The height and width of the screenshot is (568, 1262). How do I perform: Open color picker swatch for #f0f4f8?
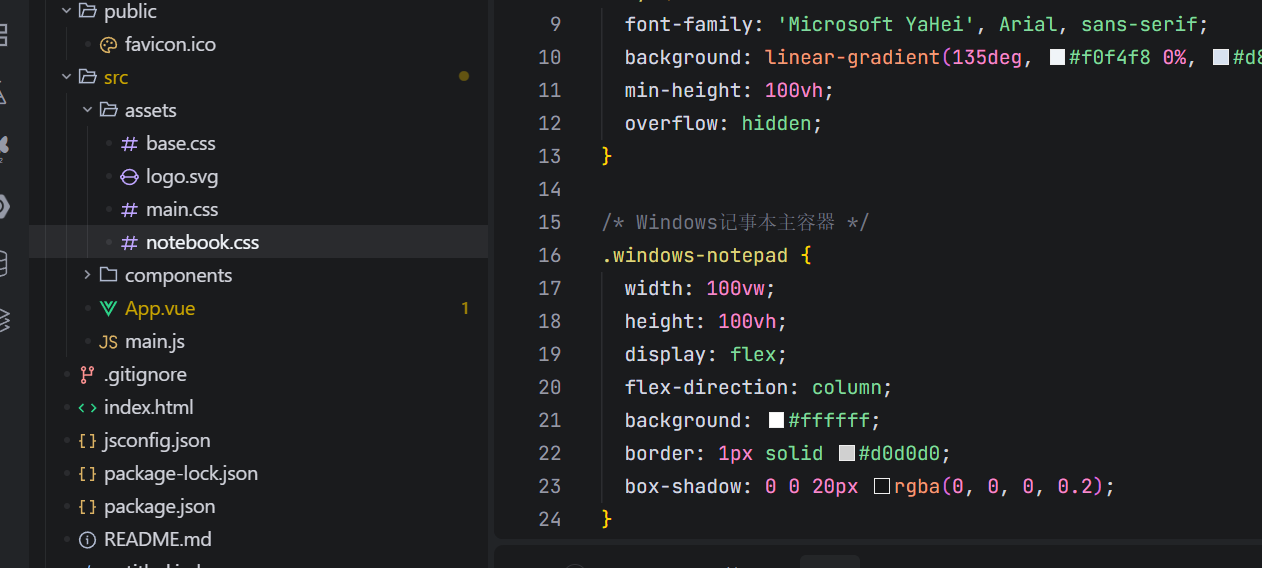tap(1057, 57)
